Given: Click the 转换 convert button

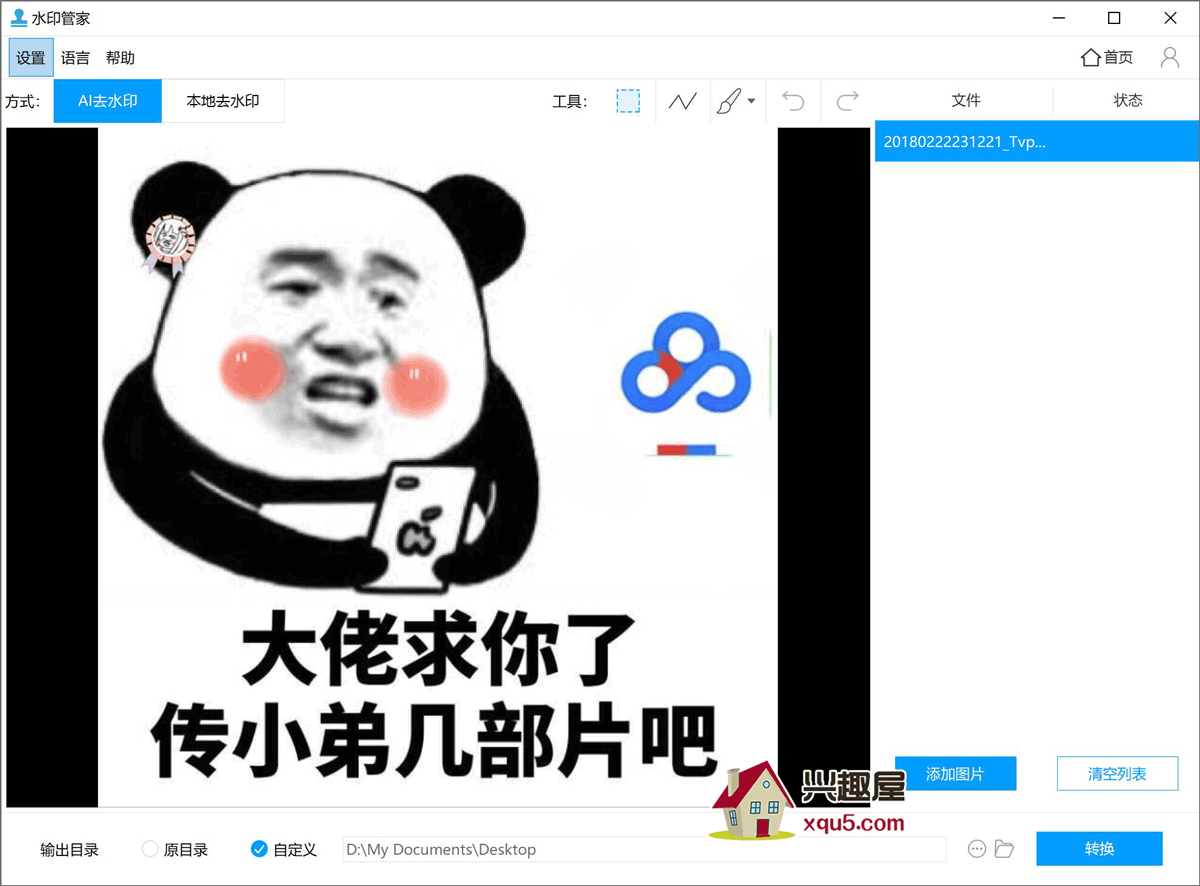Looking at the screenshot, I should pos(1099,849).
